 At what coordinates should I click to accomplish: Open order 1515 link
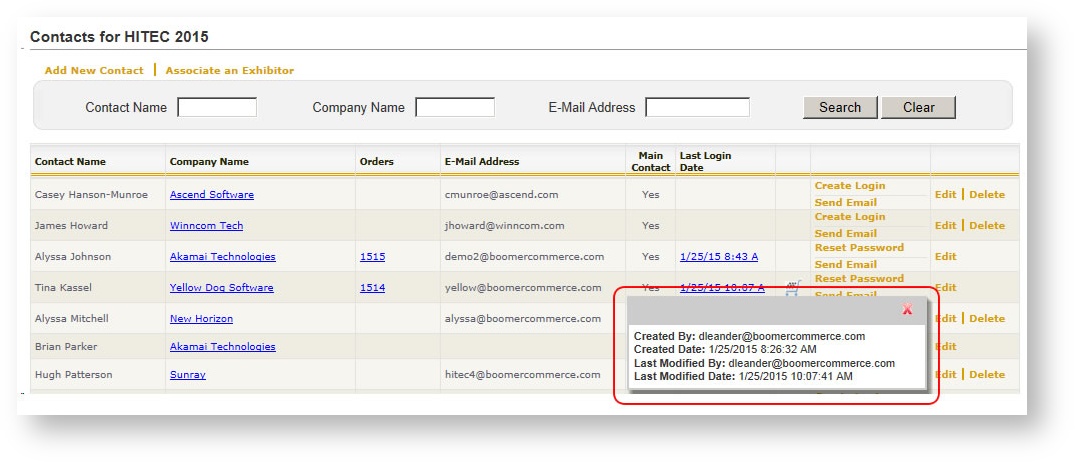point(372,257)
